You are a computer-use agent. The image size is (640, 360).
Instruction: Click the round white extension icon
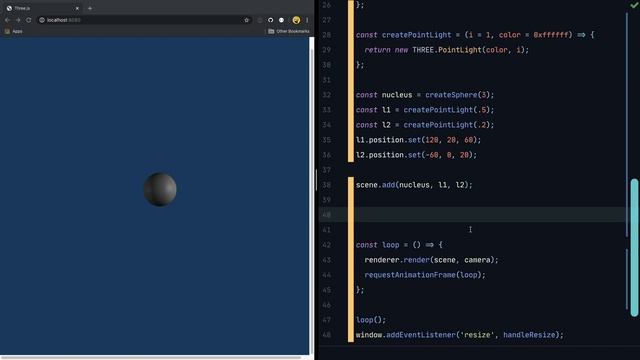(281, 20)
